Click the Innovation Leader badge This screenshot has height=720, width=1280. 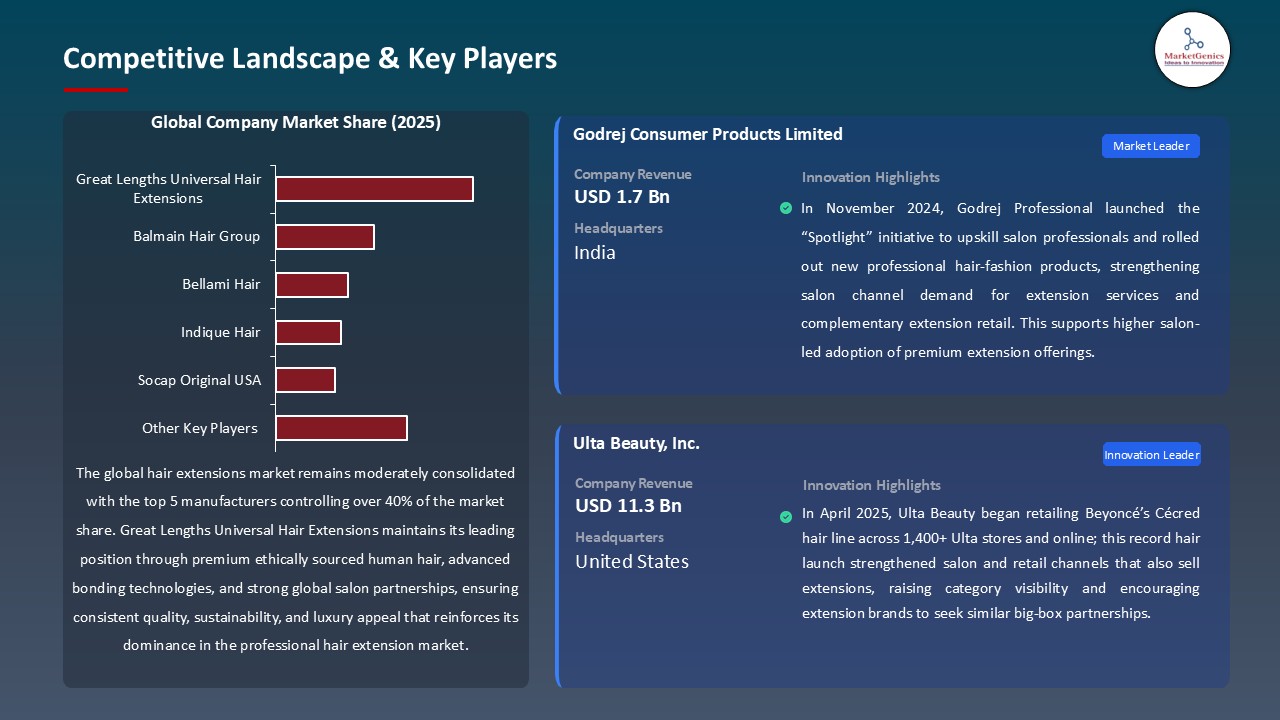1151,454
